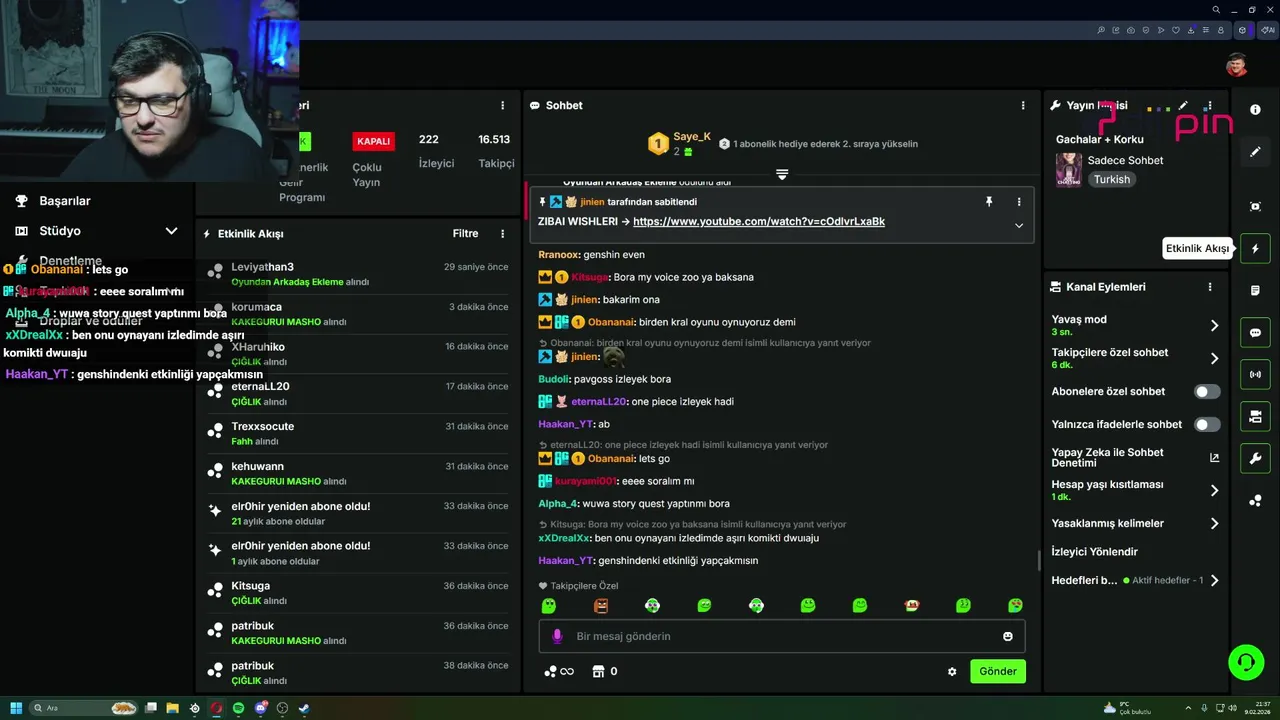
Task: Open the ZIBAI WISHLERI YouTube link
Action: [x=759, y=221]
